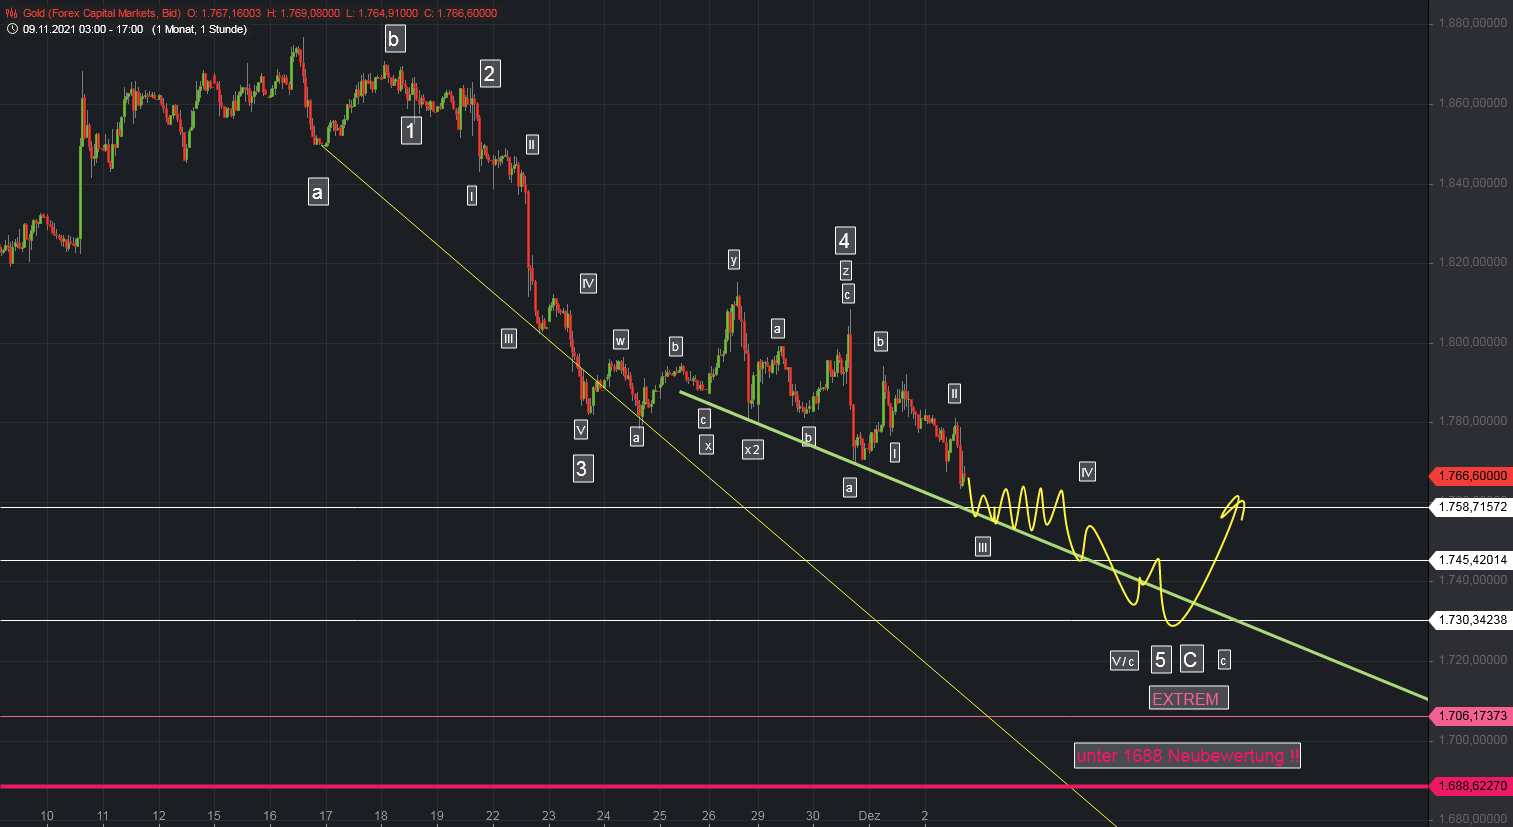Click the 1.880,00000 price axis label
Viewport: 1513px width, 827px height.
click(1472, 23)
